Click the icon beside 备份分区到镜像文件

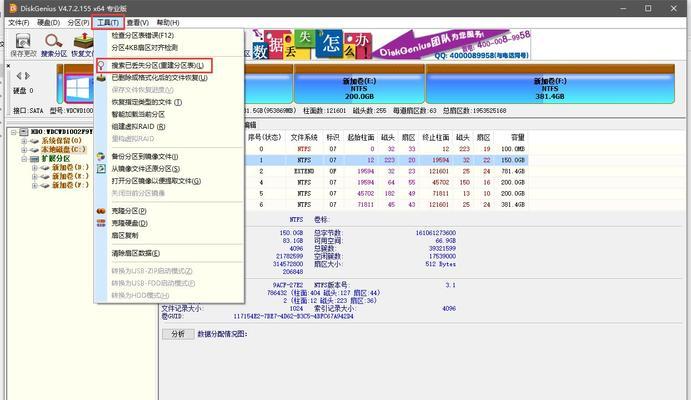pyautogui.click(x=101, y=156)
